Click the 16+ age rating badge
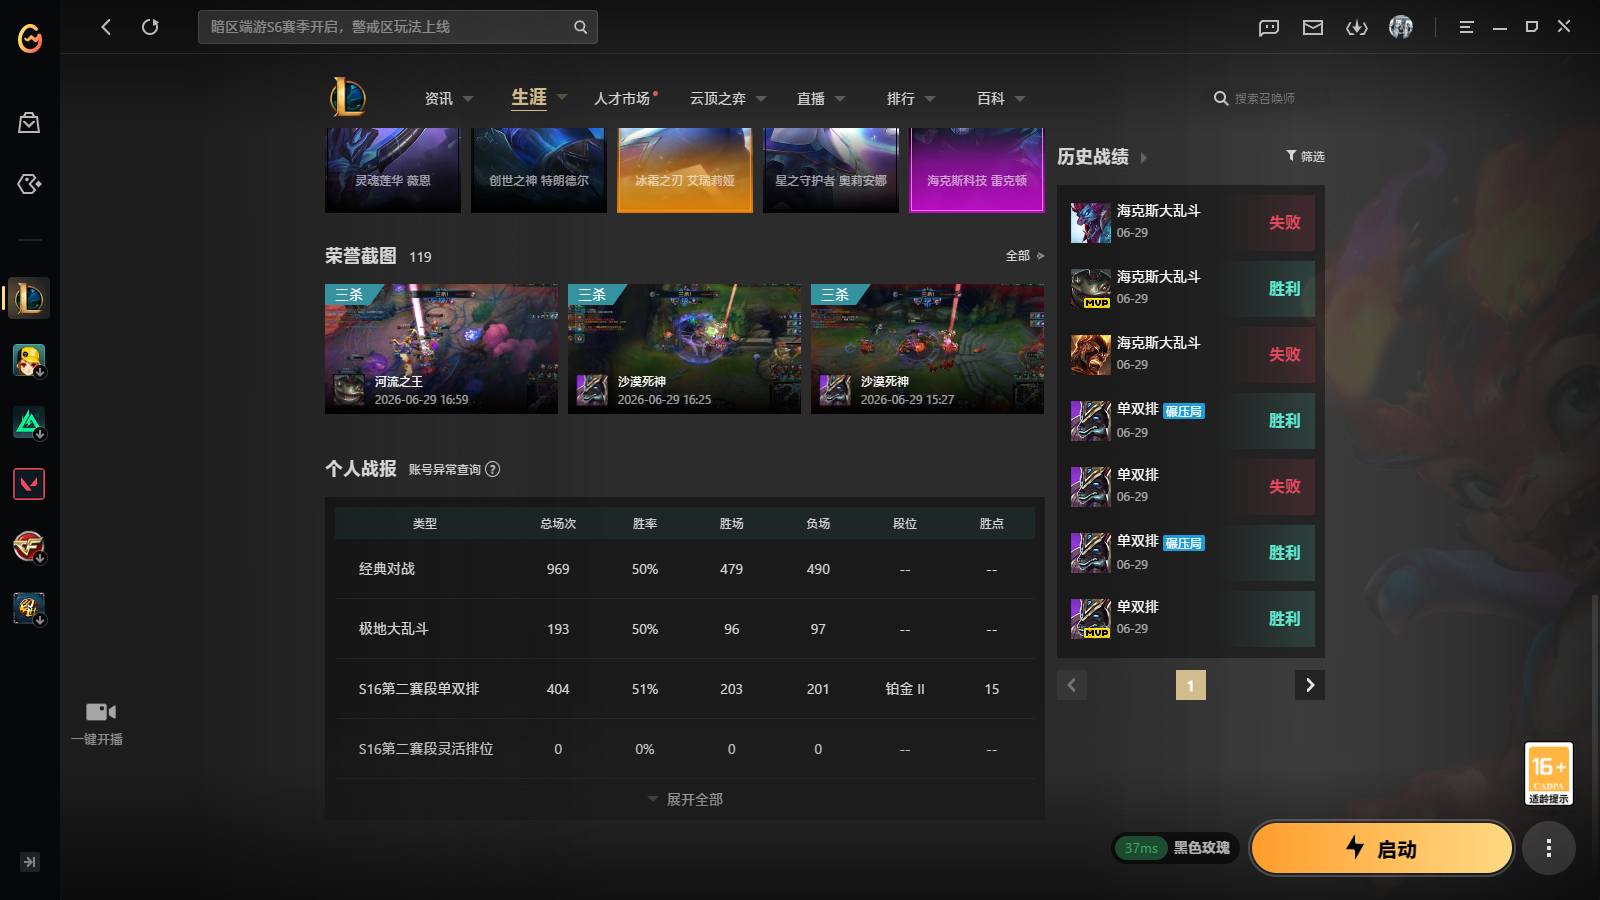The height and width of the screenshot is (900, 1600). click(1548, 773)
